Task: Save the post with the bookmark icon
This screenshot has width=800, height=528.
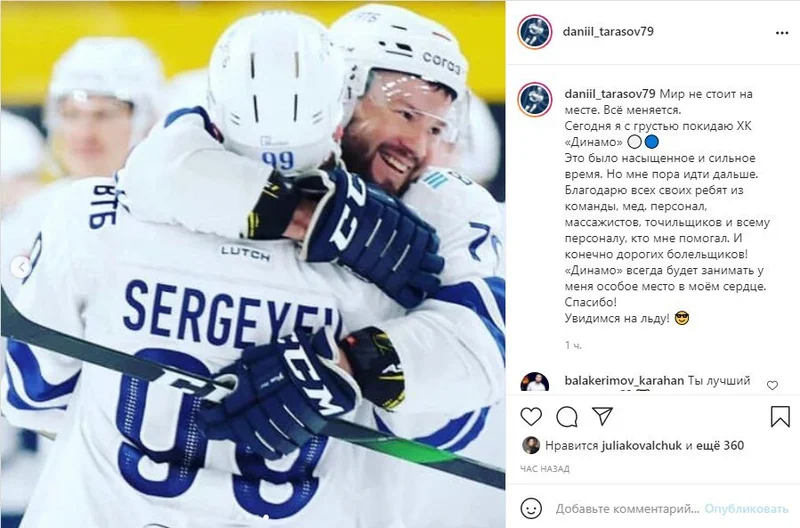Action: pyautogui.click(x=780, y=416)
